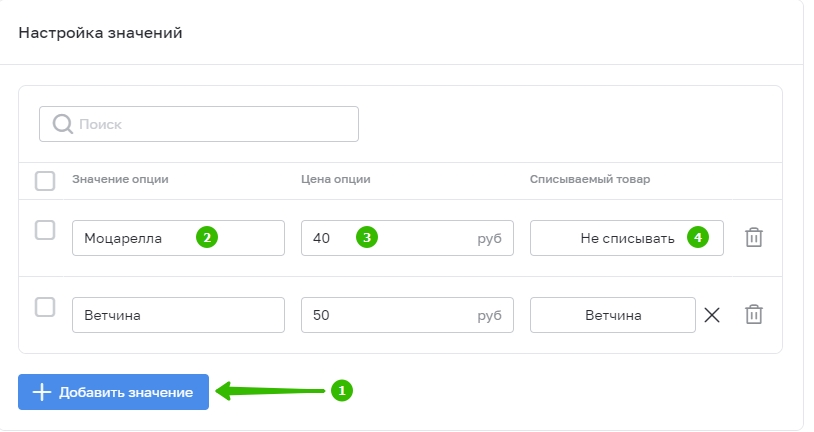This screenshot has height=432, width=814.
Task: Click the Значение опции column header
Action: tap(120, 179)
